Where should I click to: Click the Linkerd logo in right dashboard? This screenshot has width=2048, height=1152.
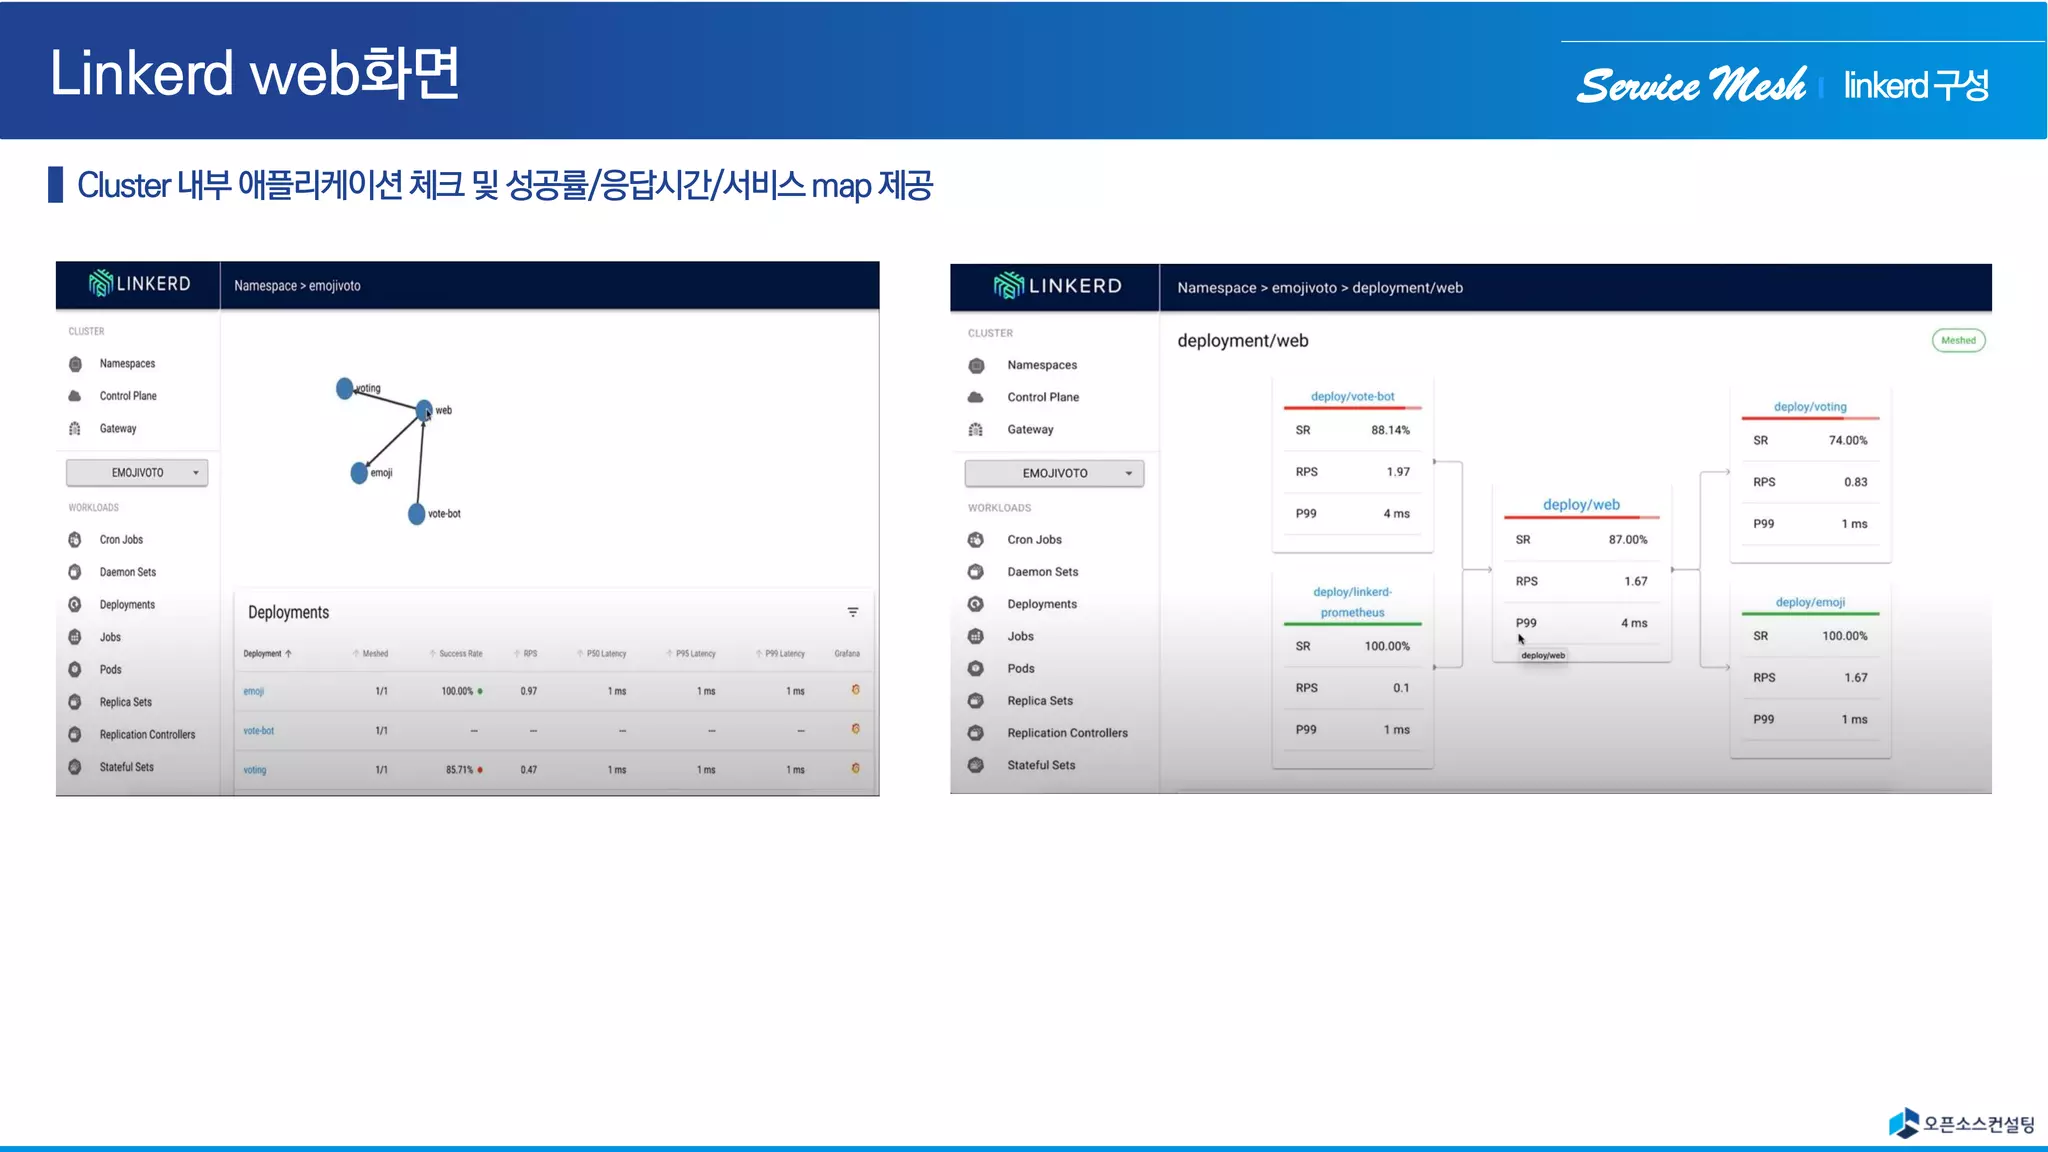click(1057, 286)
